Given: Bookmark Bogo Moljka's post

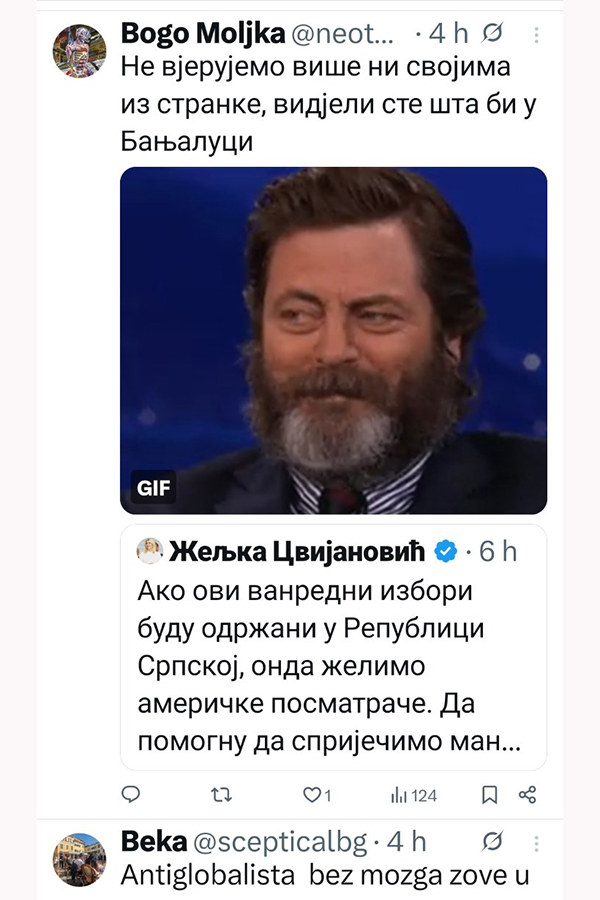Looking at the screenshot, I should 490,795.
